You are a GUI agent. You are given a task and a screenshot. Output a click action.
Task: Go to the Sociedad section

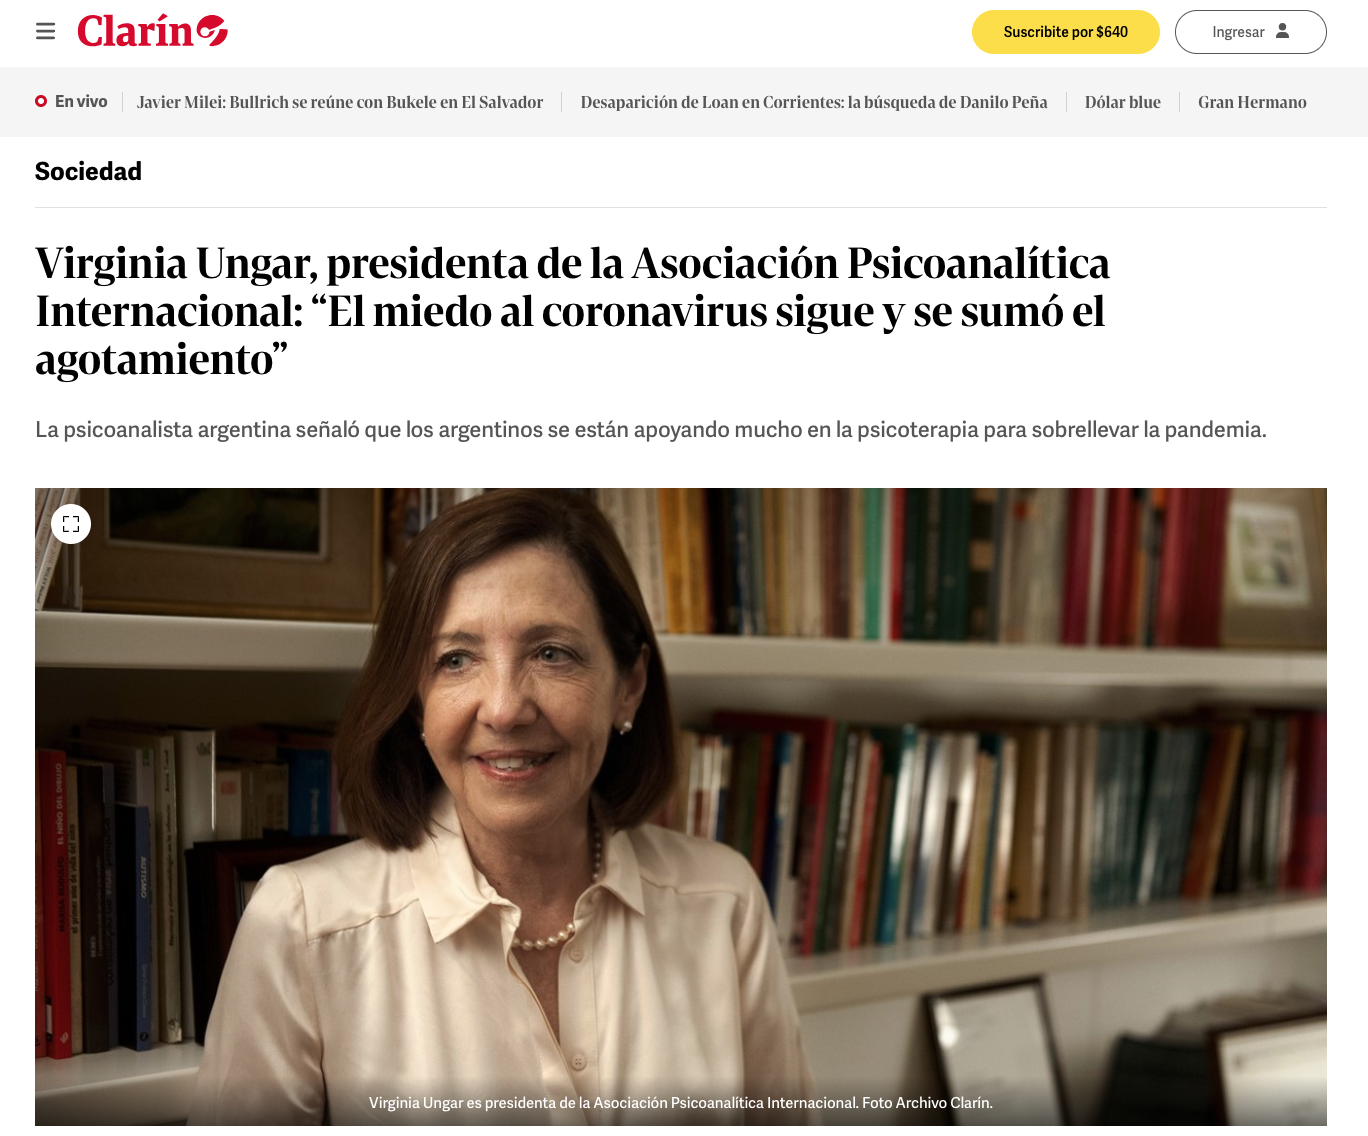[x=88, y=172]
